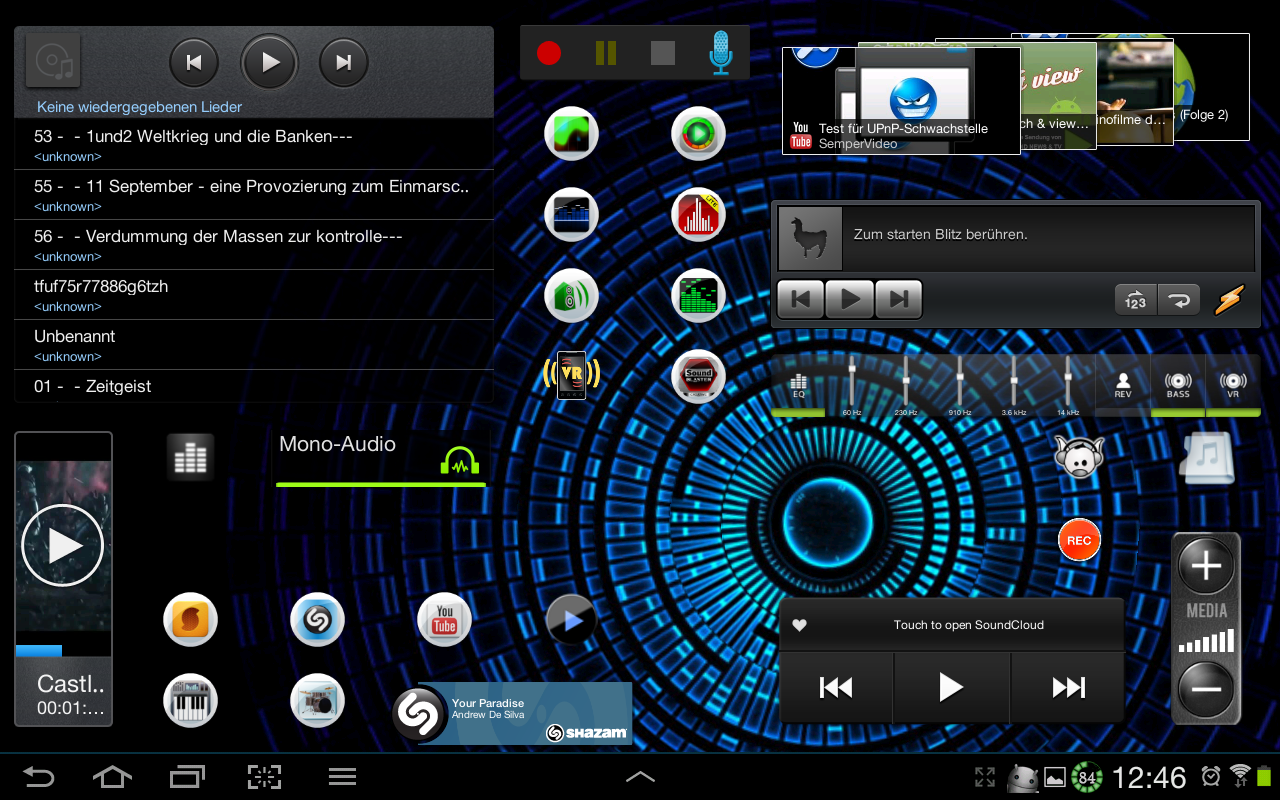Image resolution: width=1280 pixels, height=800 pixels.
Task: Skip to previous song in top-left music widget
Action: pos(195,62)
